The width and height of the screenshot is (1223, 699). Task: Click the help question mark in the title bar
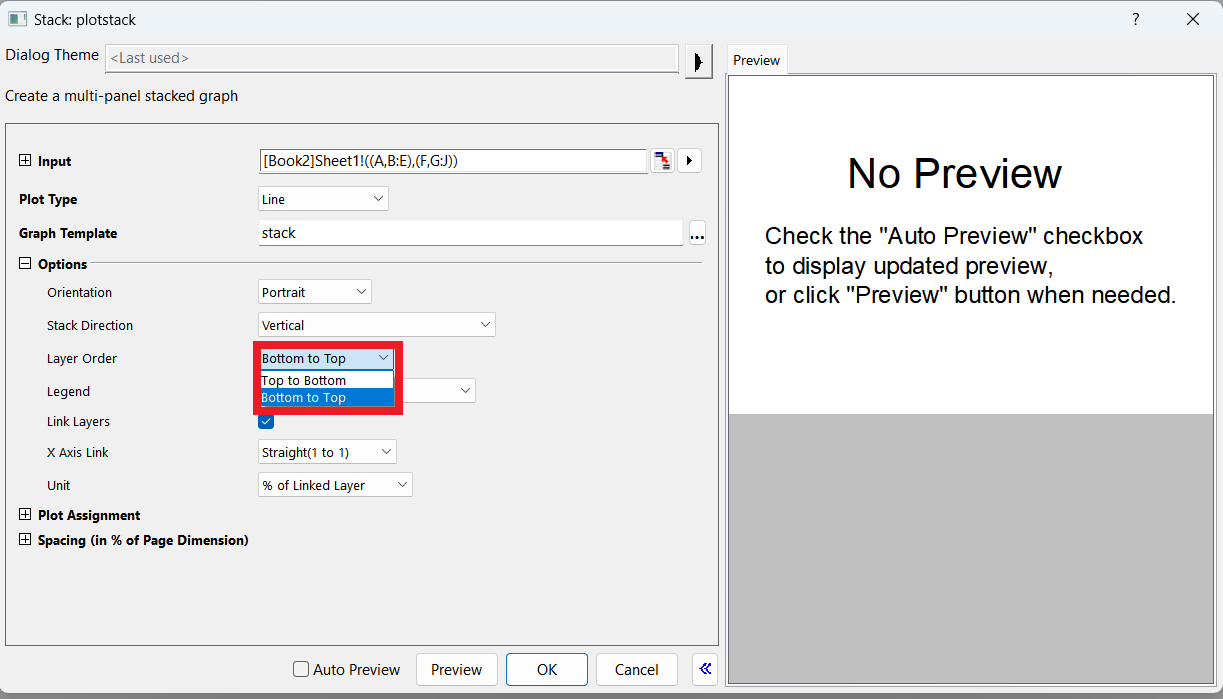1135,19
